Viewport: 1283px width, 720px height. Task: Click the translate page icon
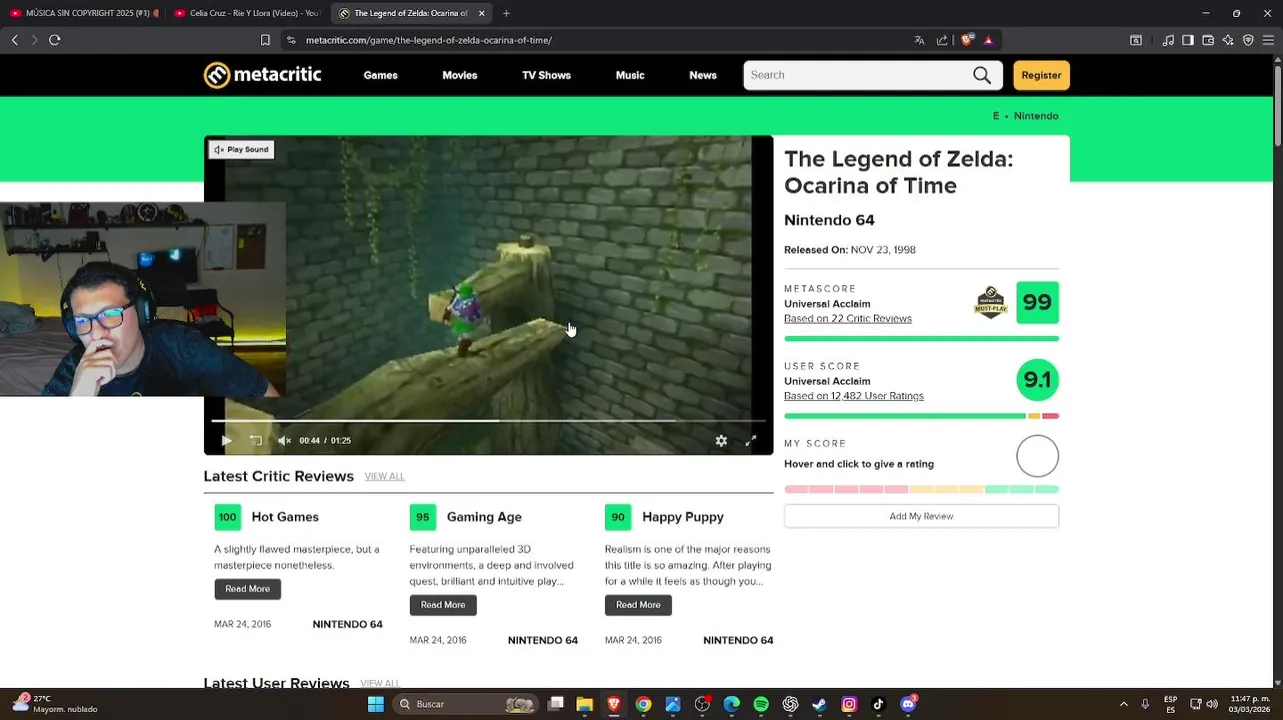point(919,40)
